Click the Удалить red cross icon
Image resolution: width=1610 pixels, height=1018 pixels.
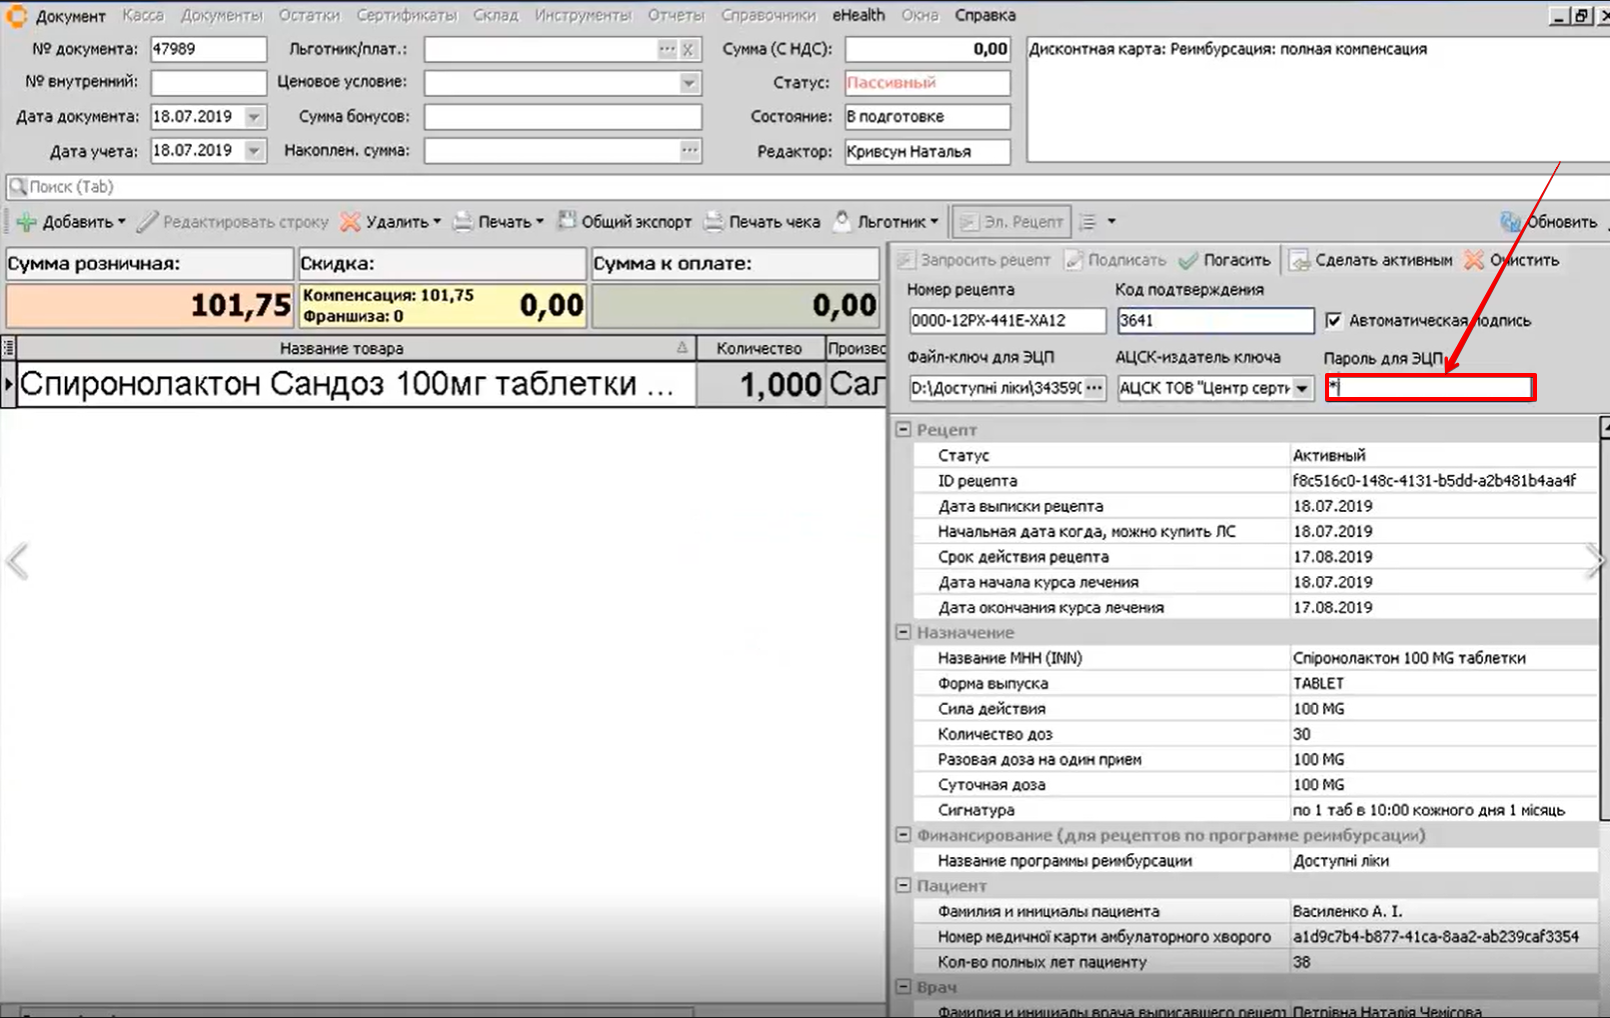pyautogui.click(x=350, y=222)
